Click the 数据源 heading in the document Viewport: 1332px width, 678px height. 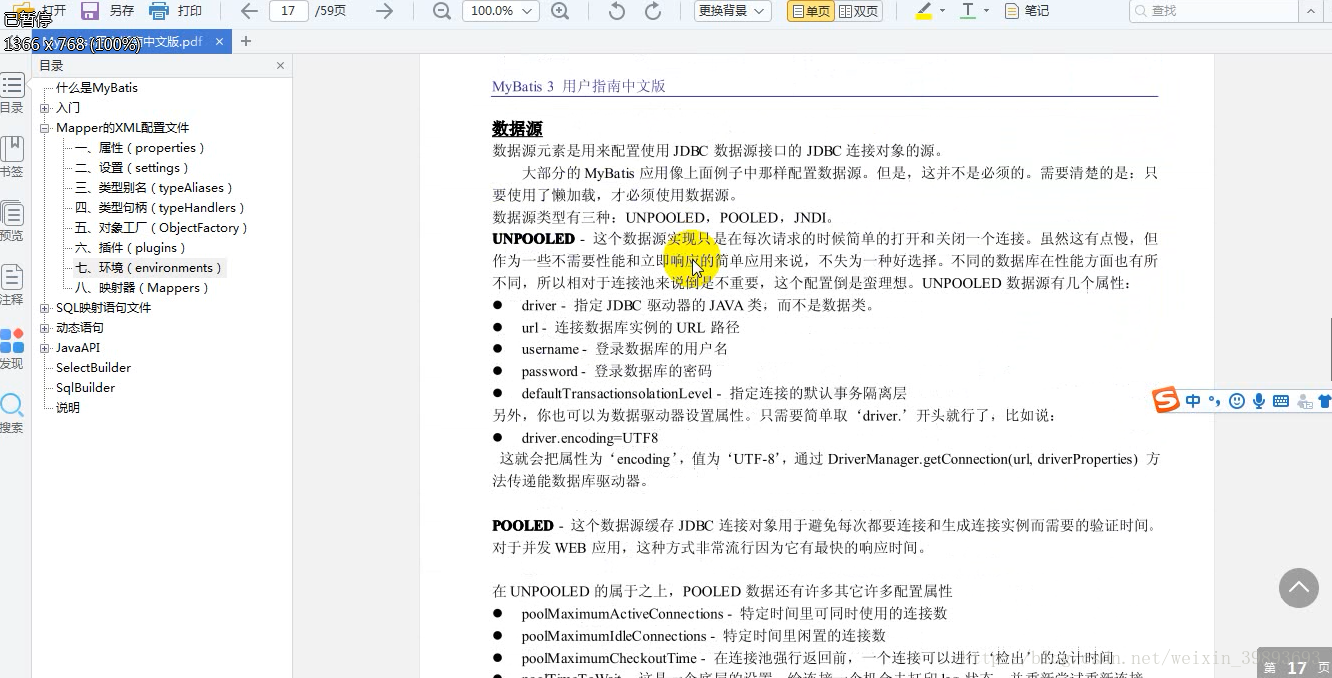[x=517, y=129]
